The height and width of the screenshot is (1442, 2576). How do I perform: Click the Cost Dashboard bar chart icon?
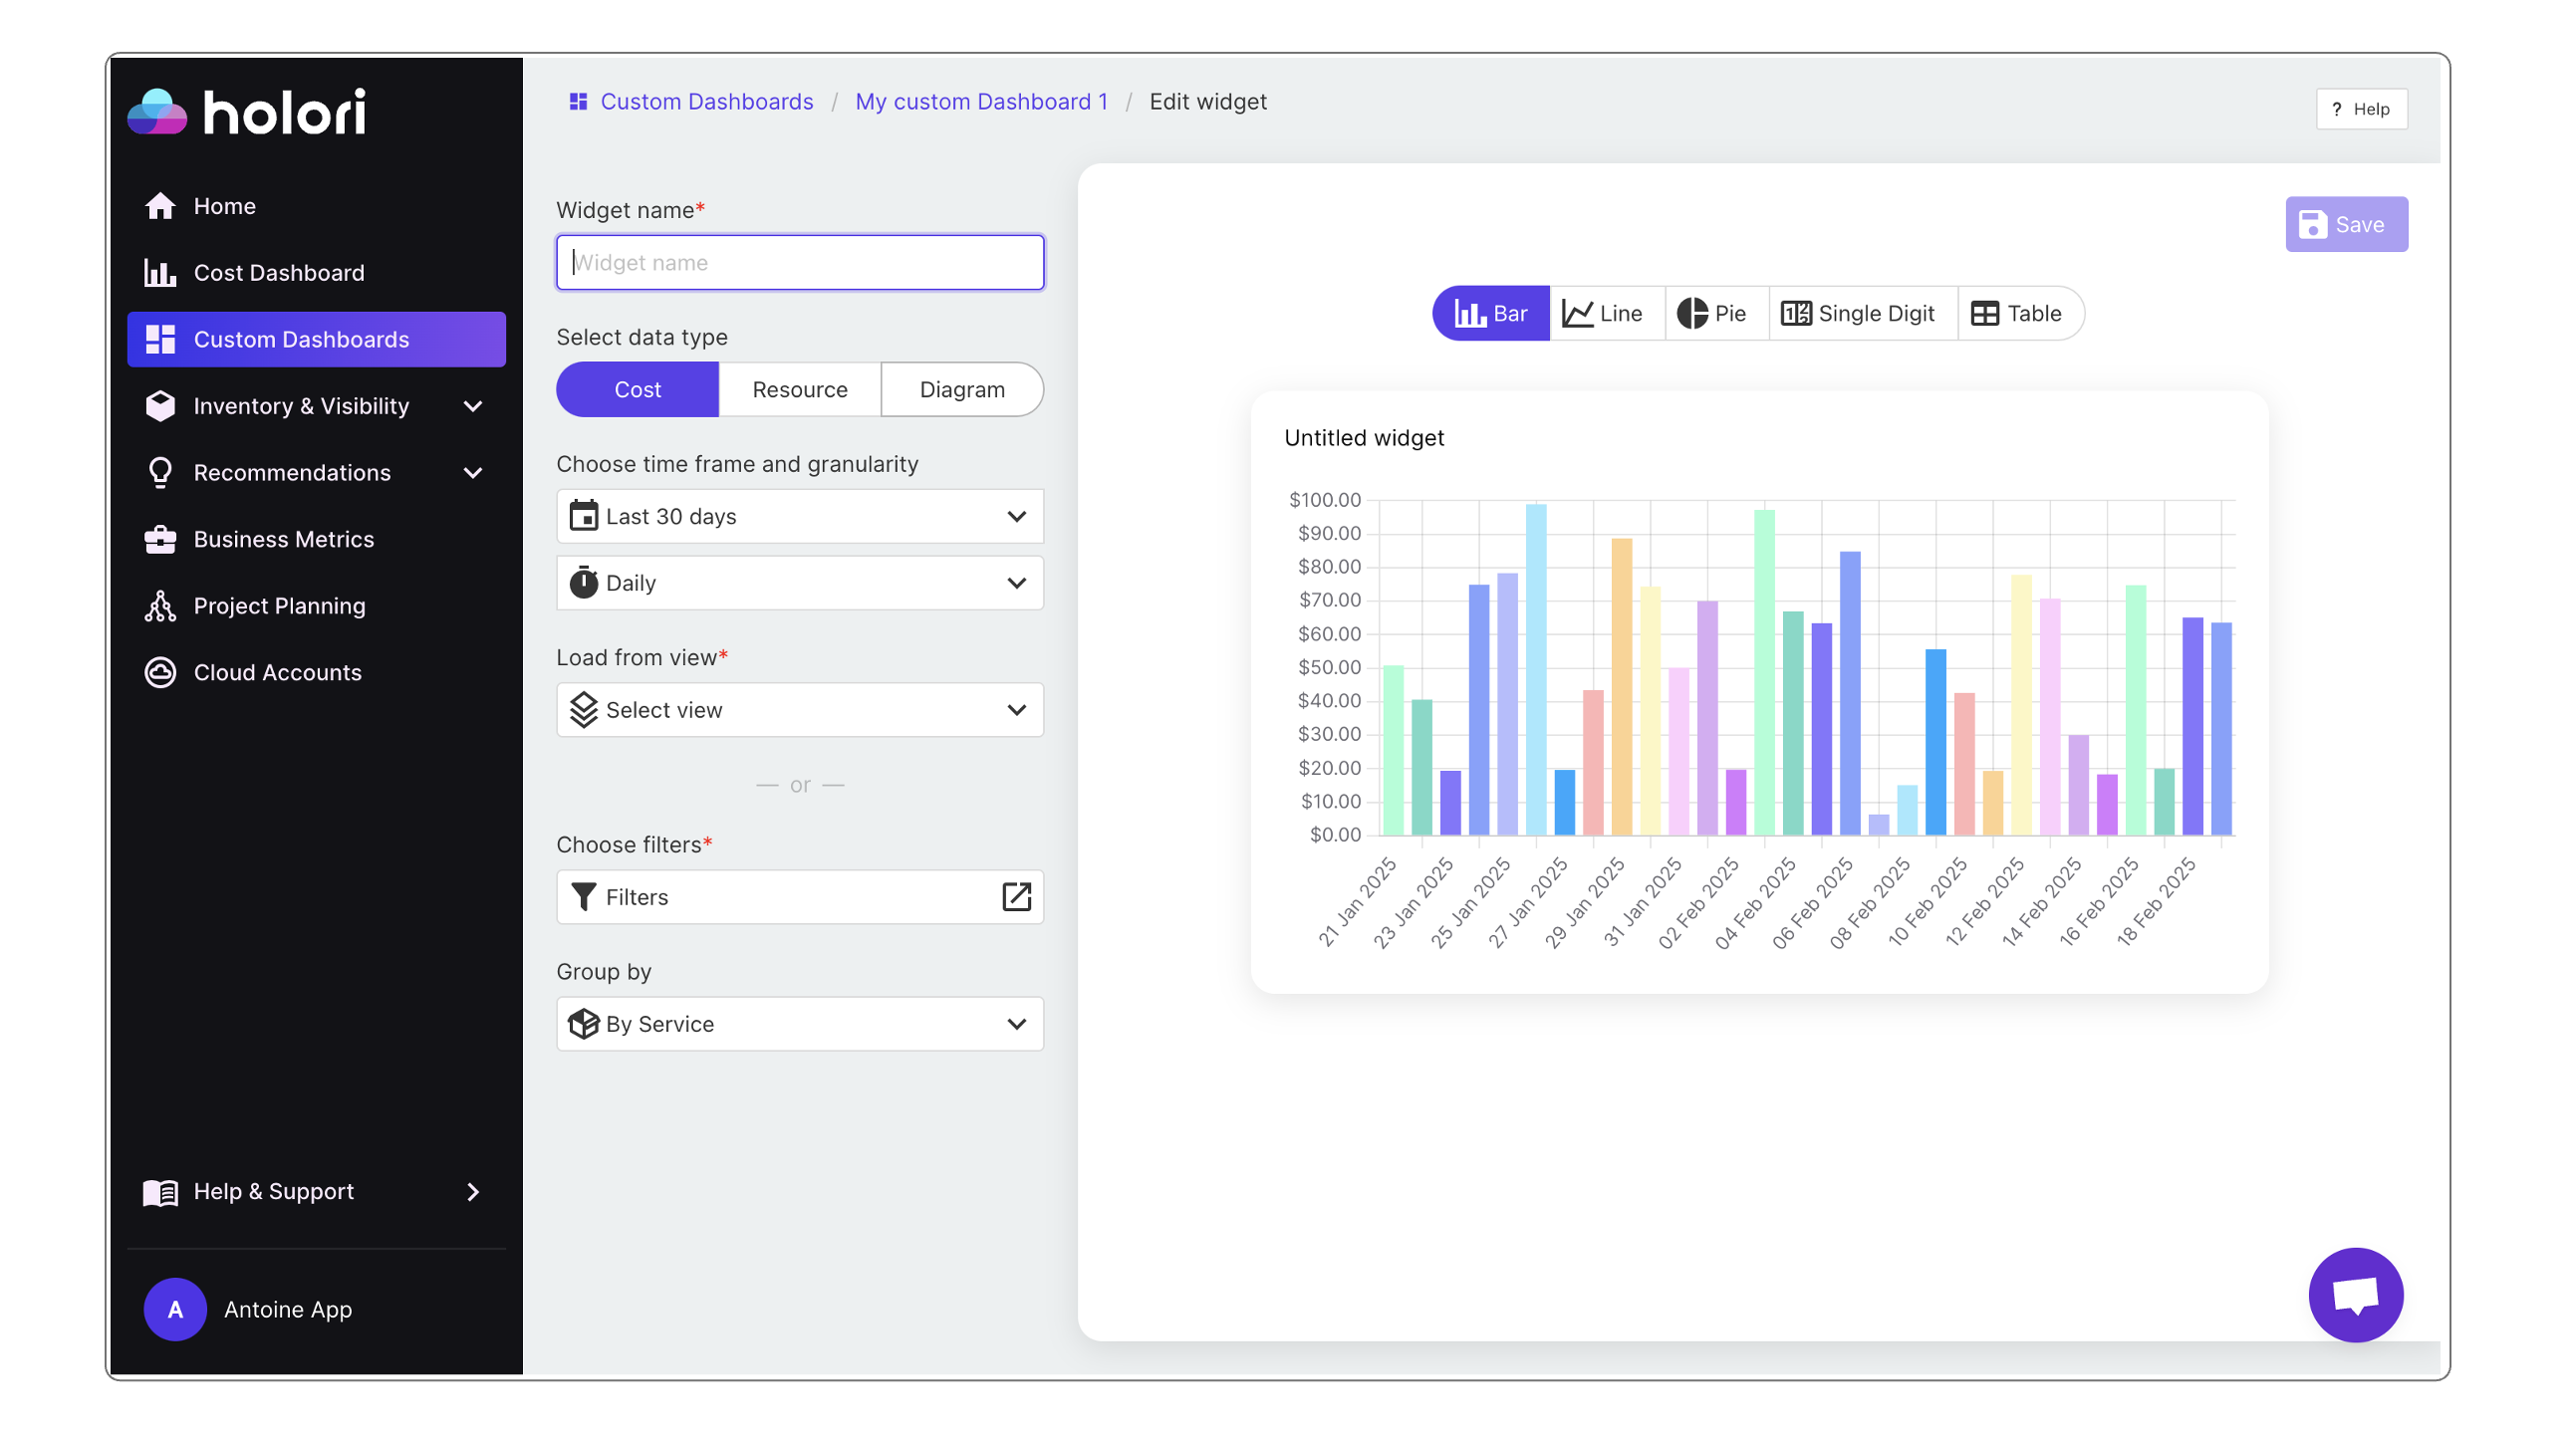tap(160, 273)
